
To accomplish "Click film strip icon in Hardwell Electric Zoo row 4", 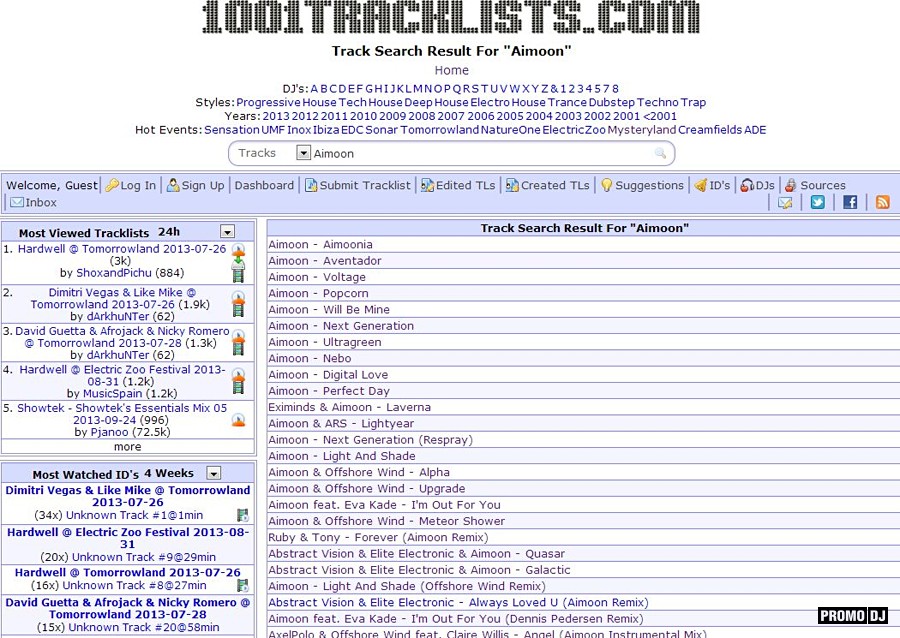I will tap(238, 387).
